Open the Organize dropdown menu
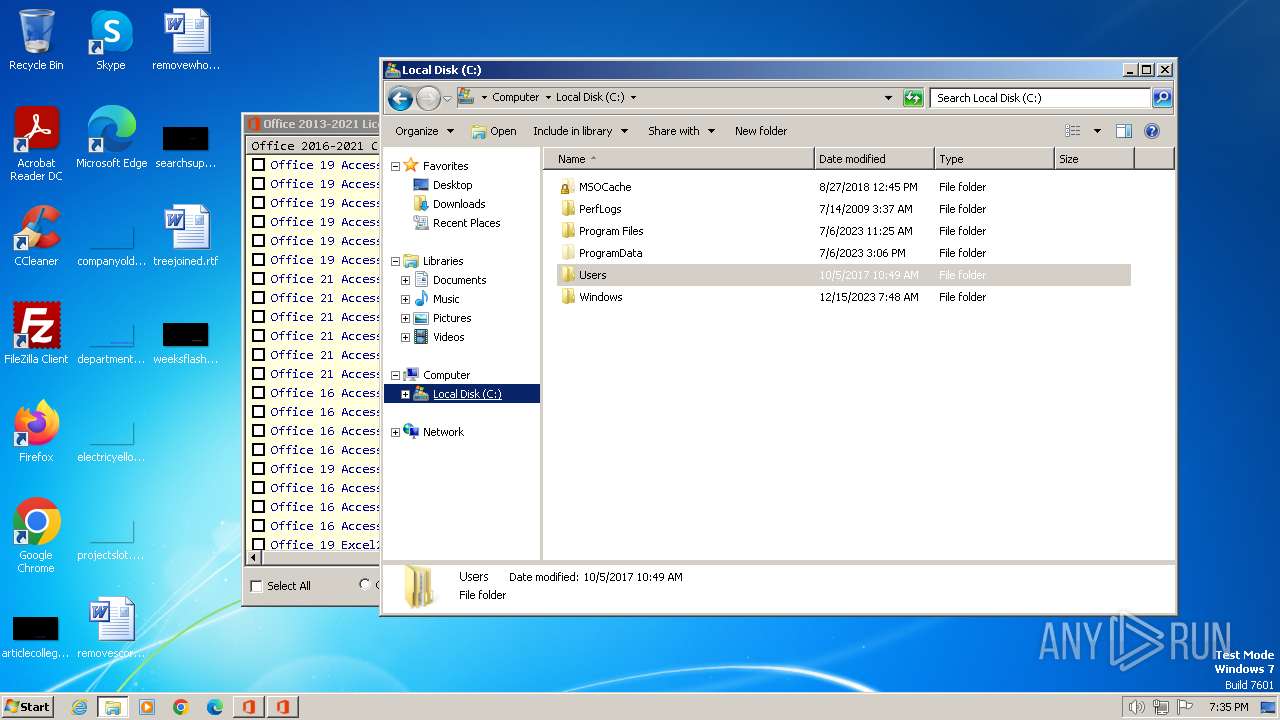 pos(424,131)
